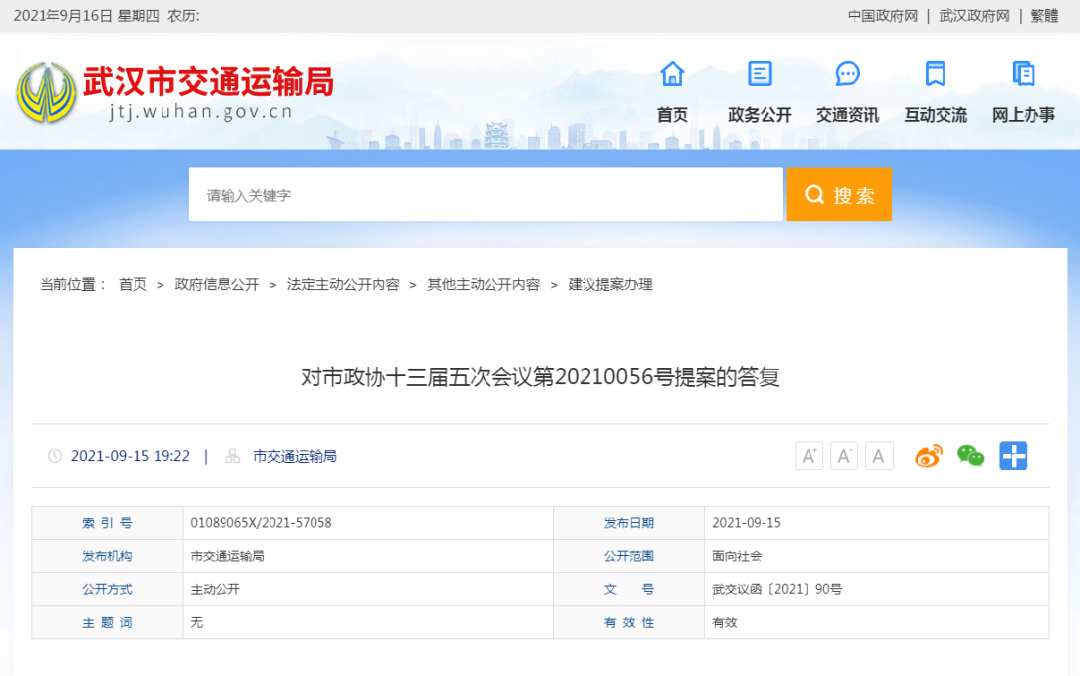This screenshot has height=676, width=1080.
Task: Decrease font size with A- button
Action: 844,456
